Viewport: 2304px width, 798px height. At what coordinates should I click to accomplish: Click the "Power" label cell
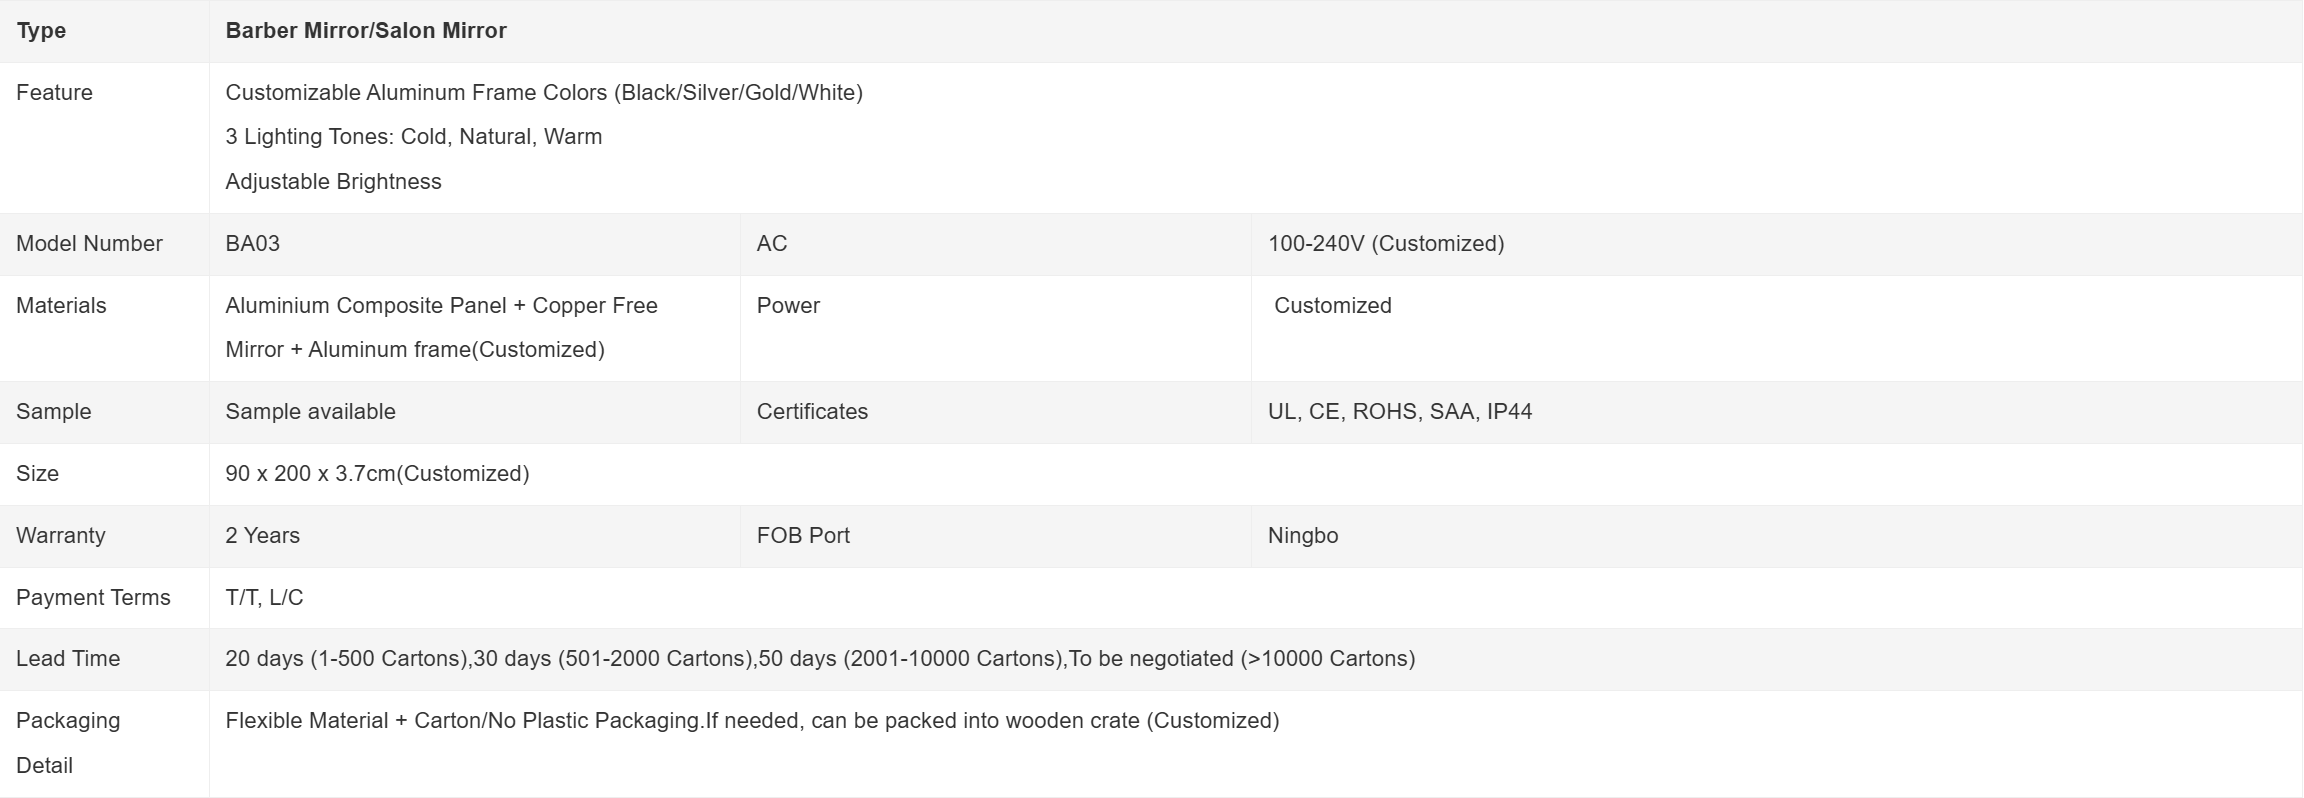coord(788,306)
